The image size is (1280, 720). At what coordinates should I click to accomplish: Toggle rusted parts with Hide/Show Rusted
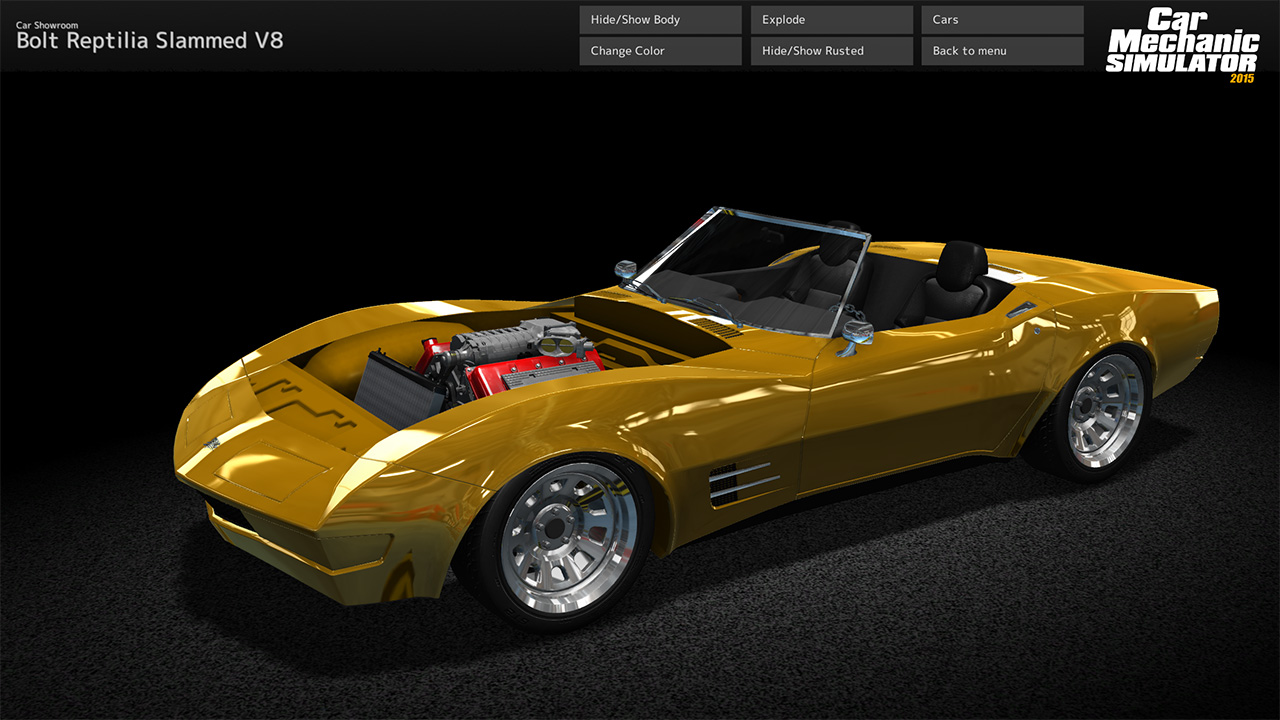[831, 50]
